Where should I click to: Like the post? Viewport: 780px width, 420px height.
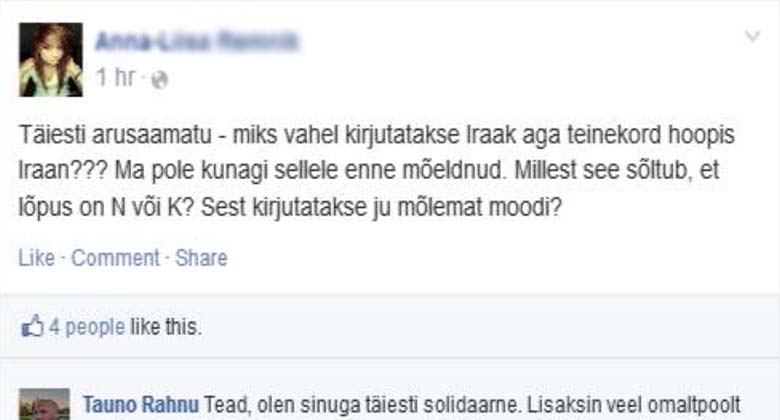[x=36, y=258]
